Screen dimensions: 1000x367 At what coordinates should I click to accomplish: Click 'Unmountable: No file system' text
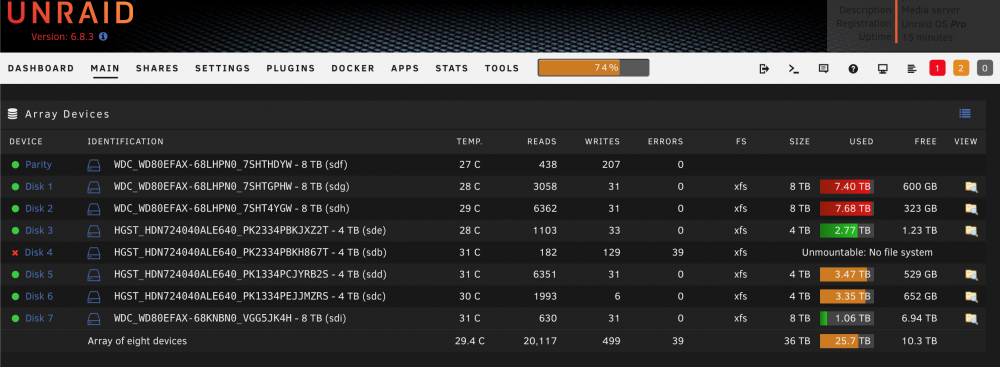867,253
